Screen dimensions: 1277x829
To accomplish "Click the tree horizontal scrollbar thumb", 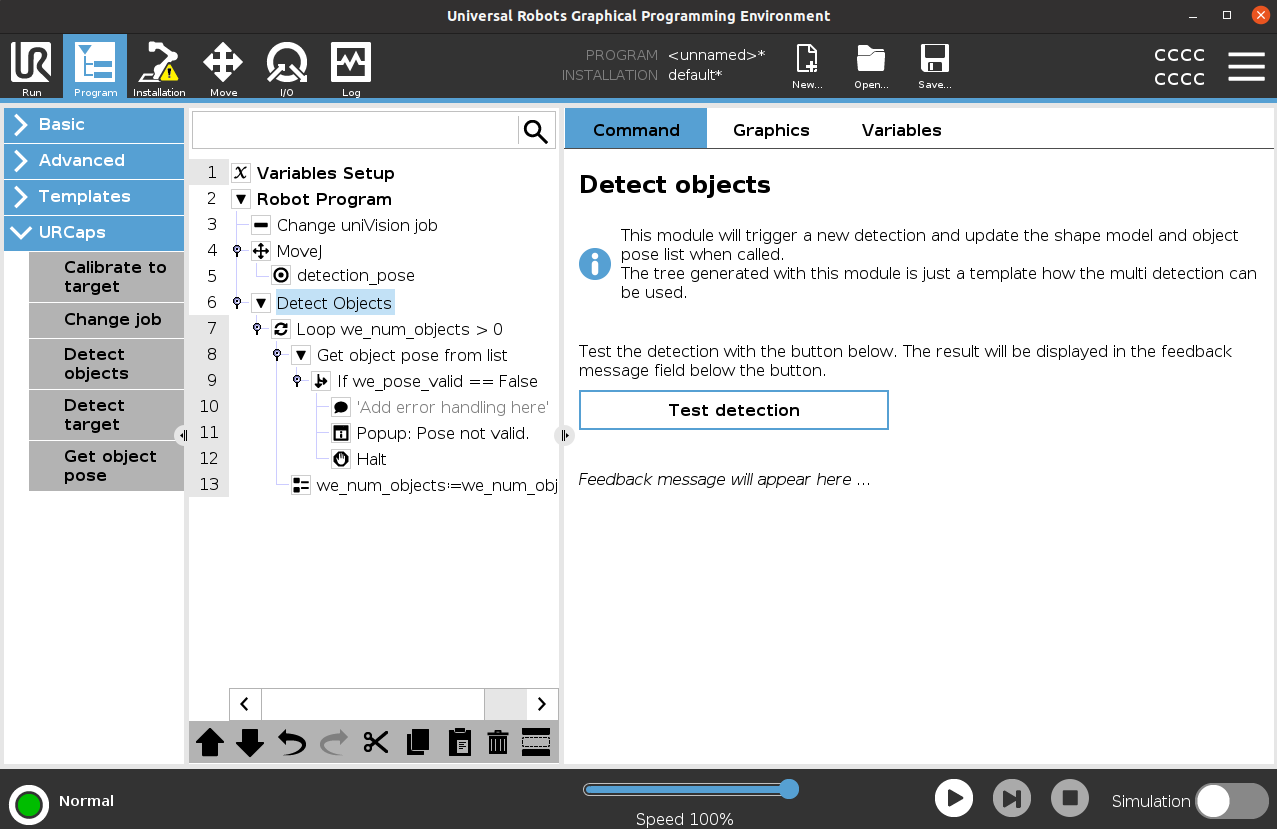I will pos(373,704).
